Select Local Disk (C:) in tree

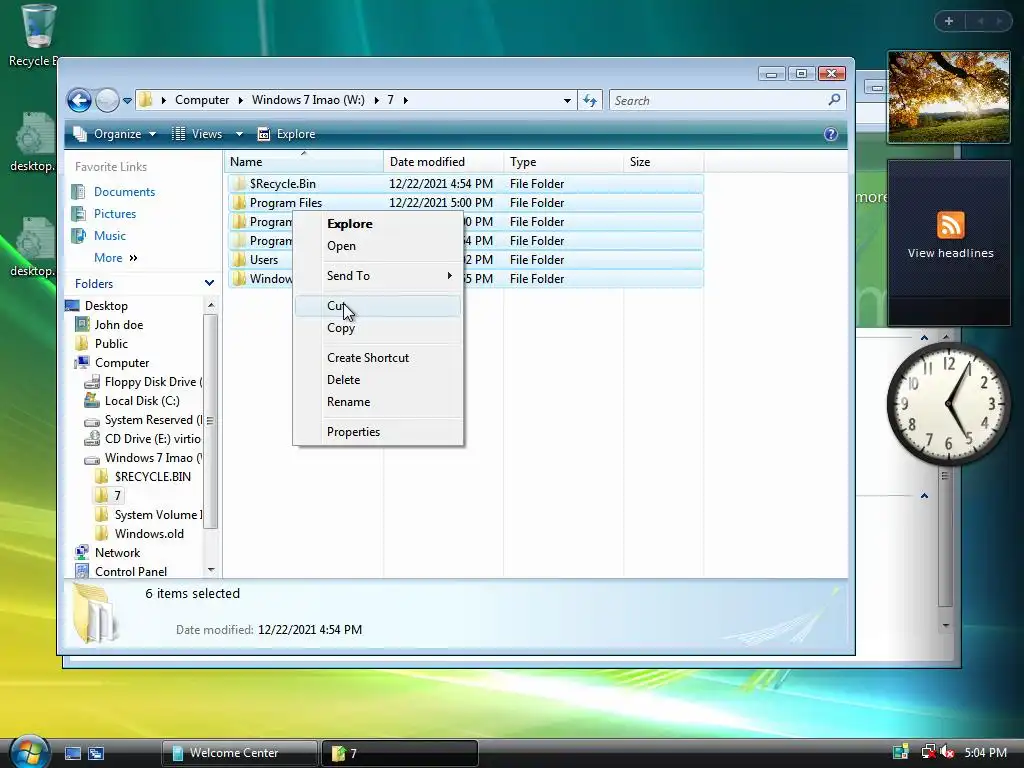142,401
